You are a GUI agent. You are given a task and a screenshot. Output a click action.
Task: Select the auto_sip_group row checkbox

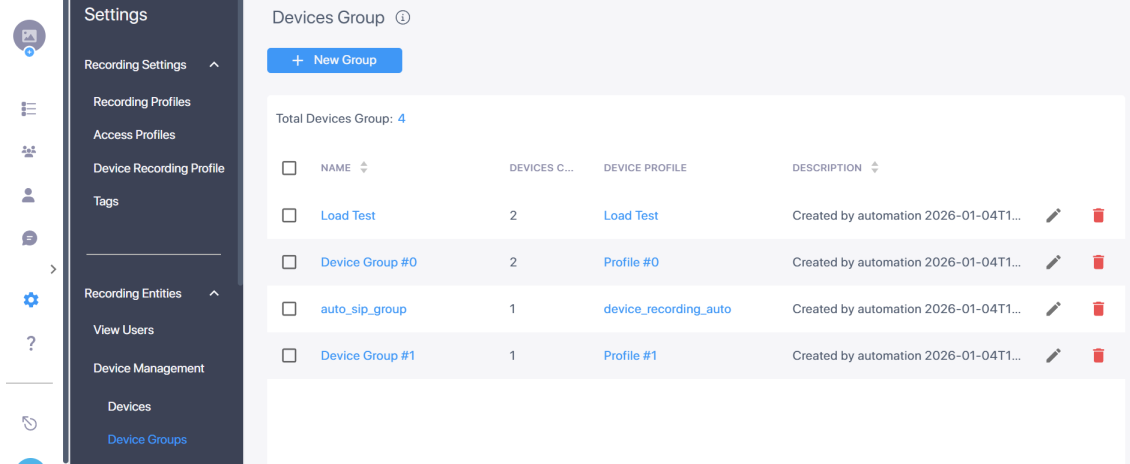[x=290, y=309]
